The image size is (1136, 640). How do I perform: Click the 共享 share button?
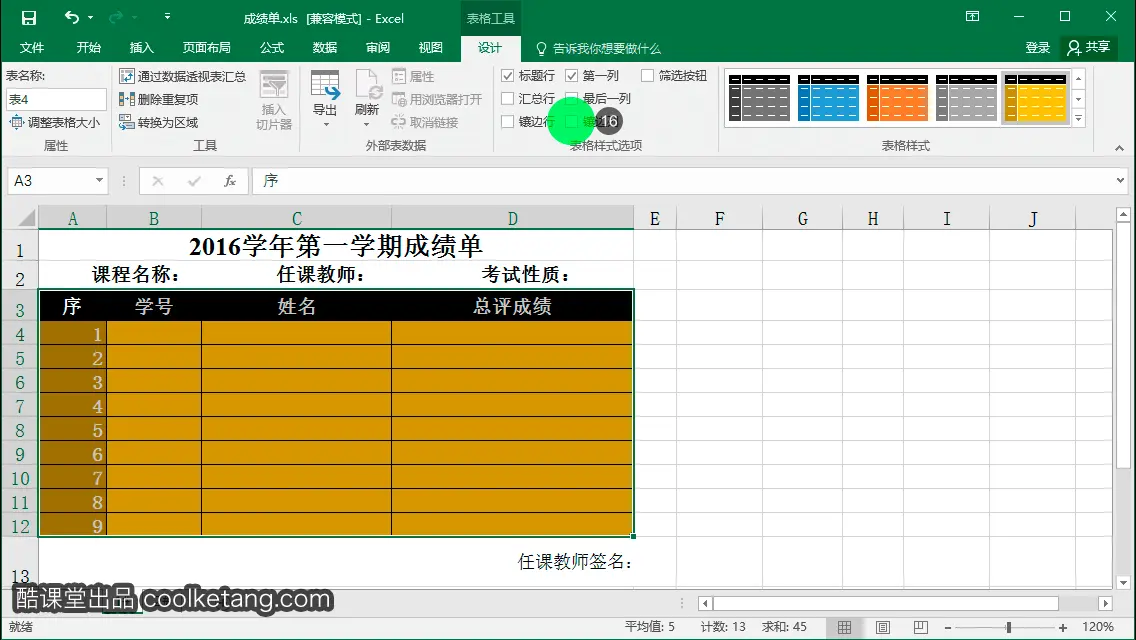click(x=1089, y=48)
